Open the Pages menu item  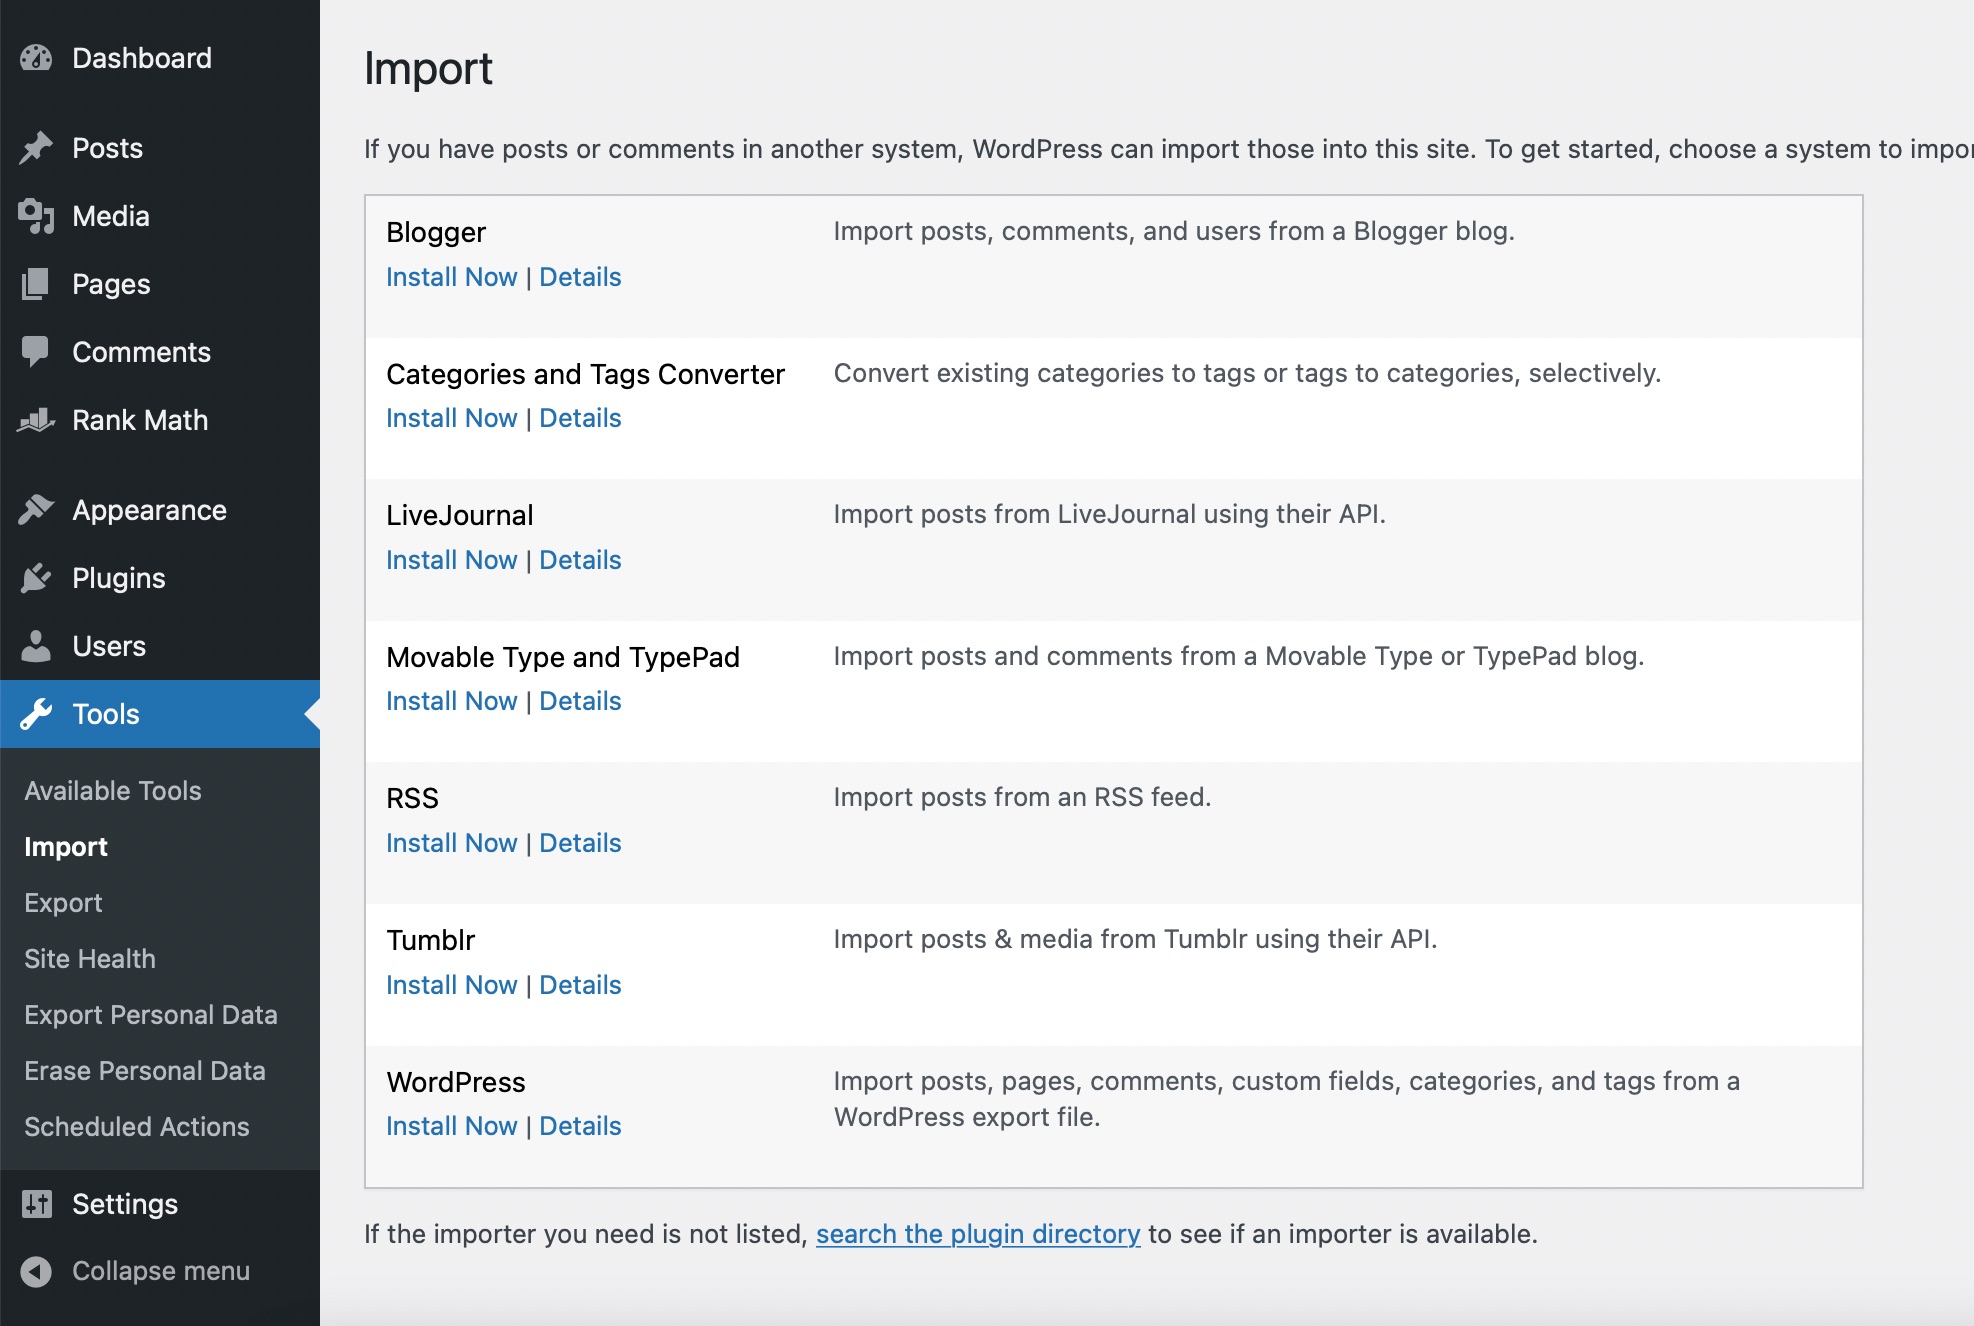[x=111, y=284]
